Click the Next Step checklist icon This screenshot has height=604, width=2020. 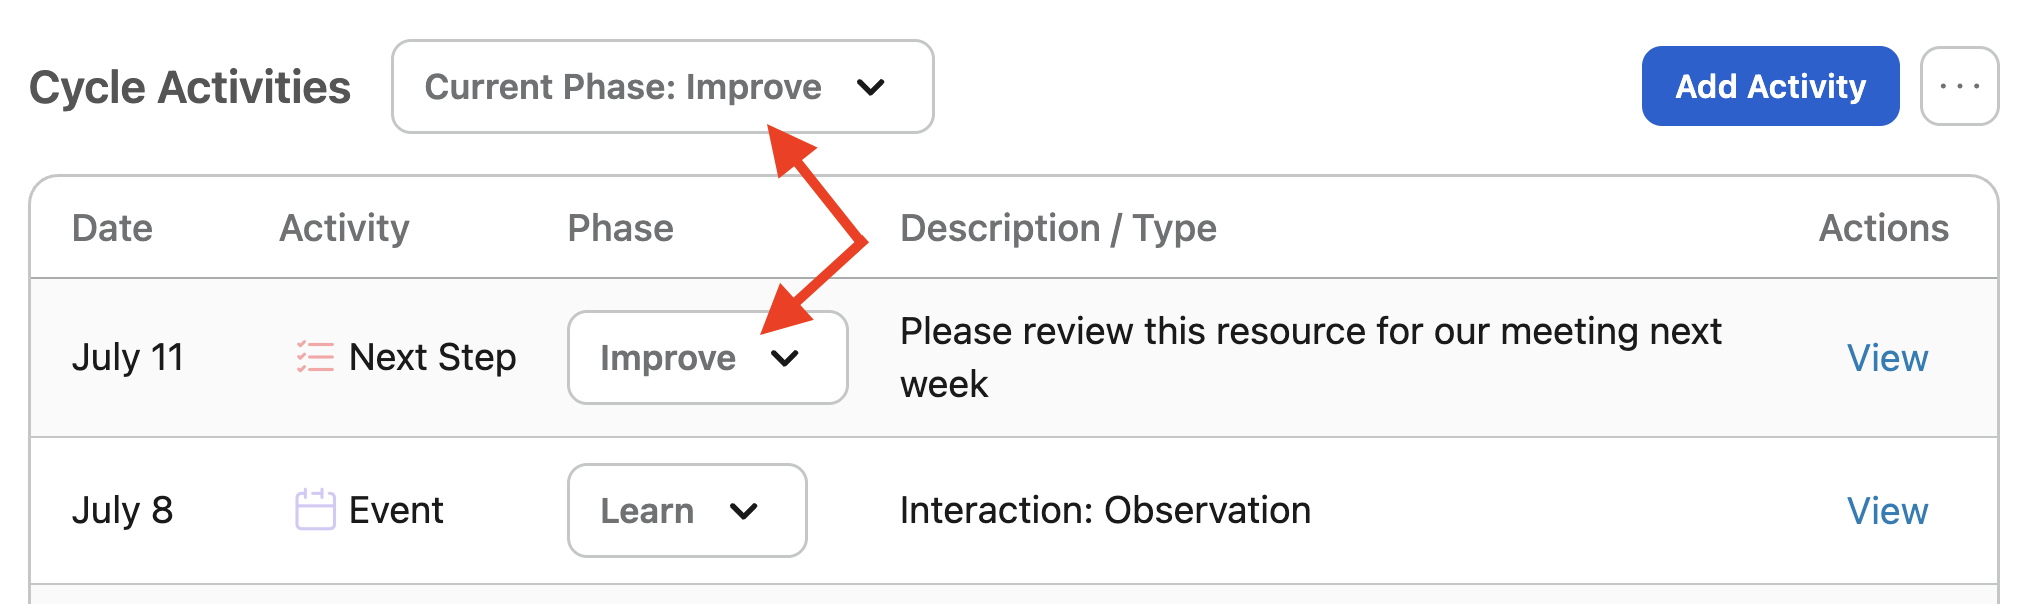tap(315, 357)
